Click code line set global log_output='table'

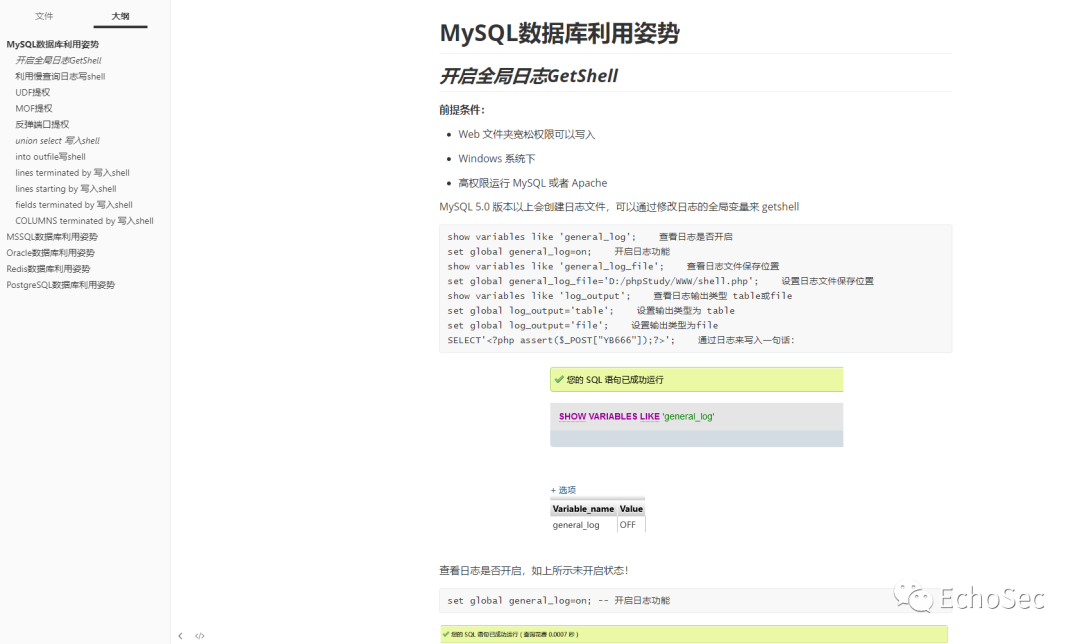click(590, 311)
